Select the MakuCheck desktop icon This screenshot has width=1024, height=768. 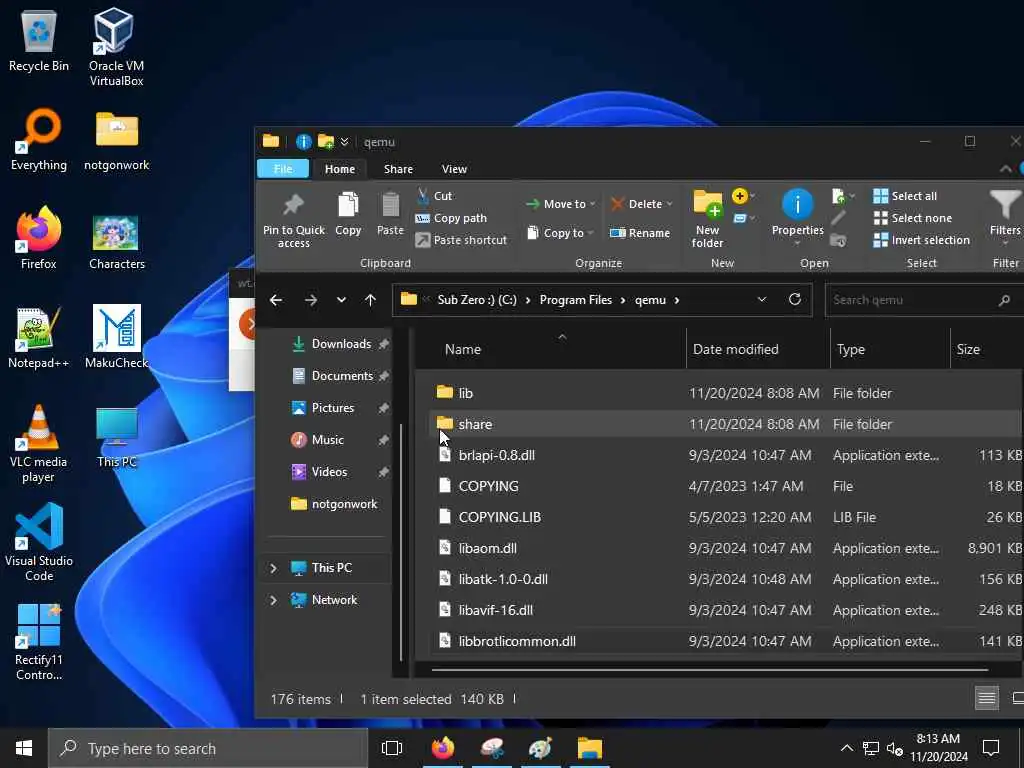point(116,336)
